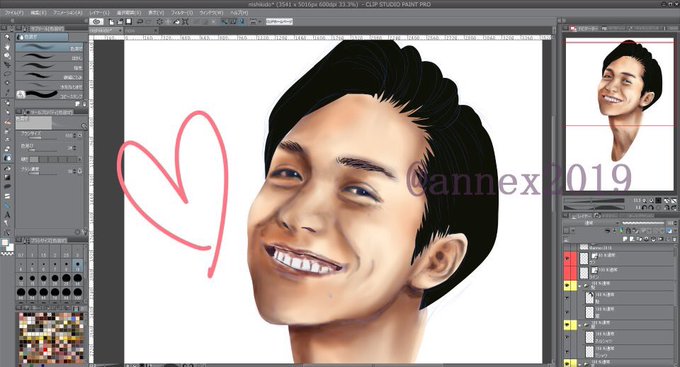Collapse the second yellow-marked layer folder

click(580, 324)
